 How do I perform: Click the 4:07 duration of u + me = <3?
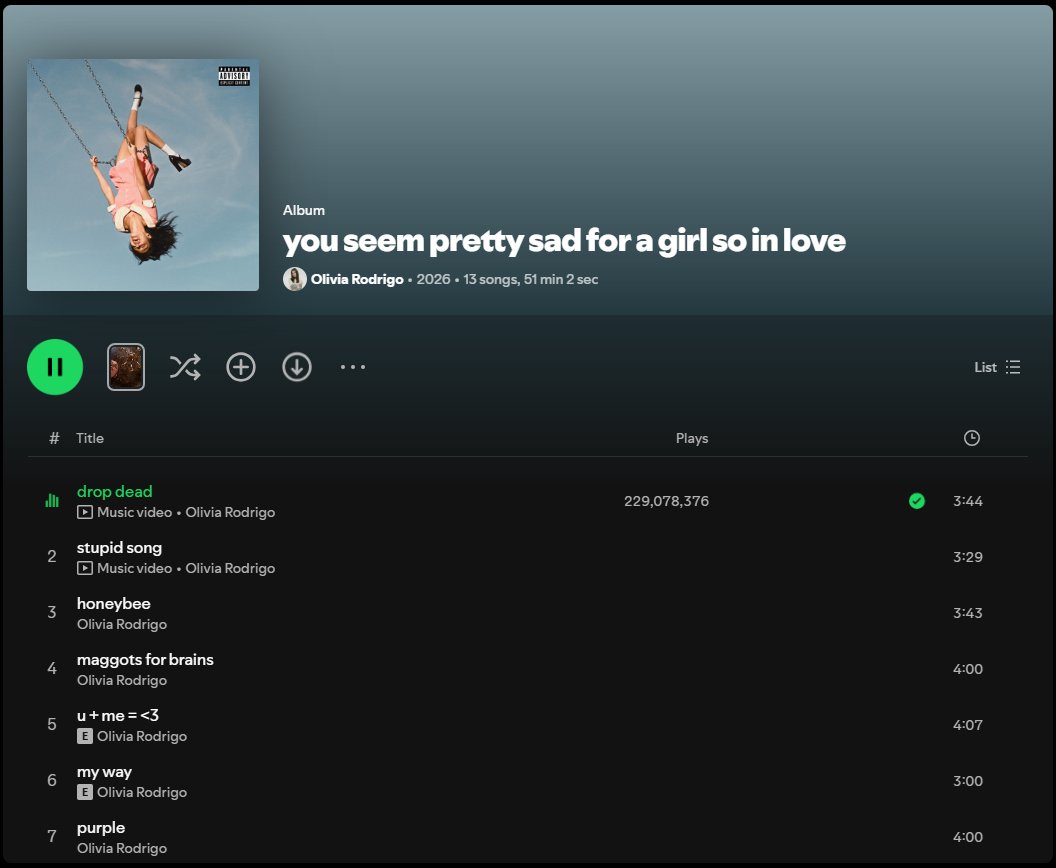[967, 725]
